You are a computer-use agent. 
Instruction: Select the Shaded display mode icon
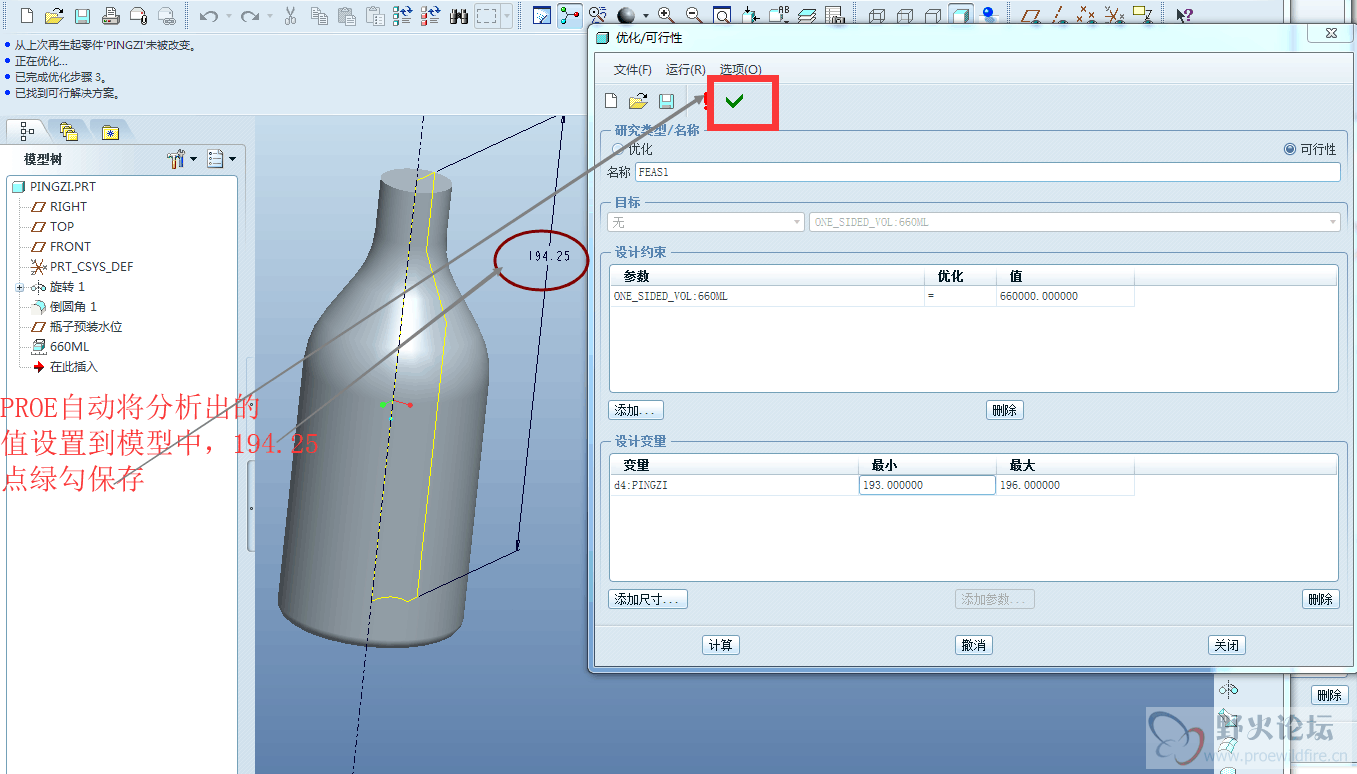click(960, 16)
